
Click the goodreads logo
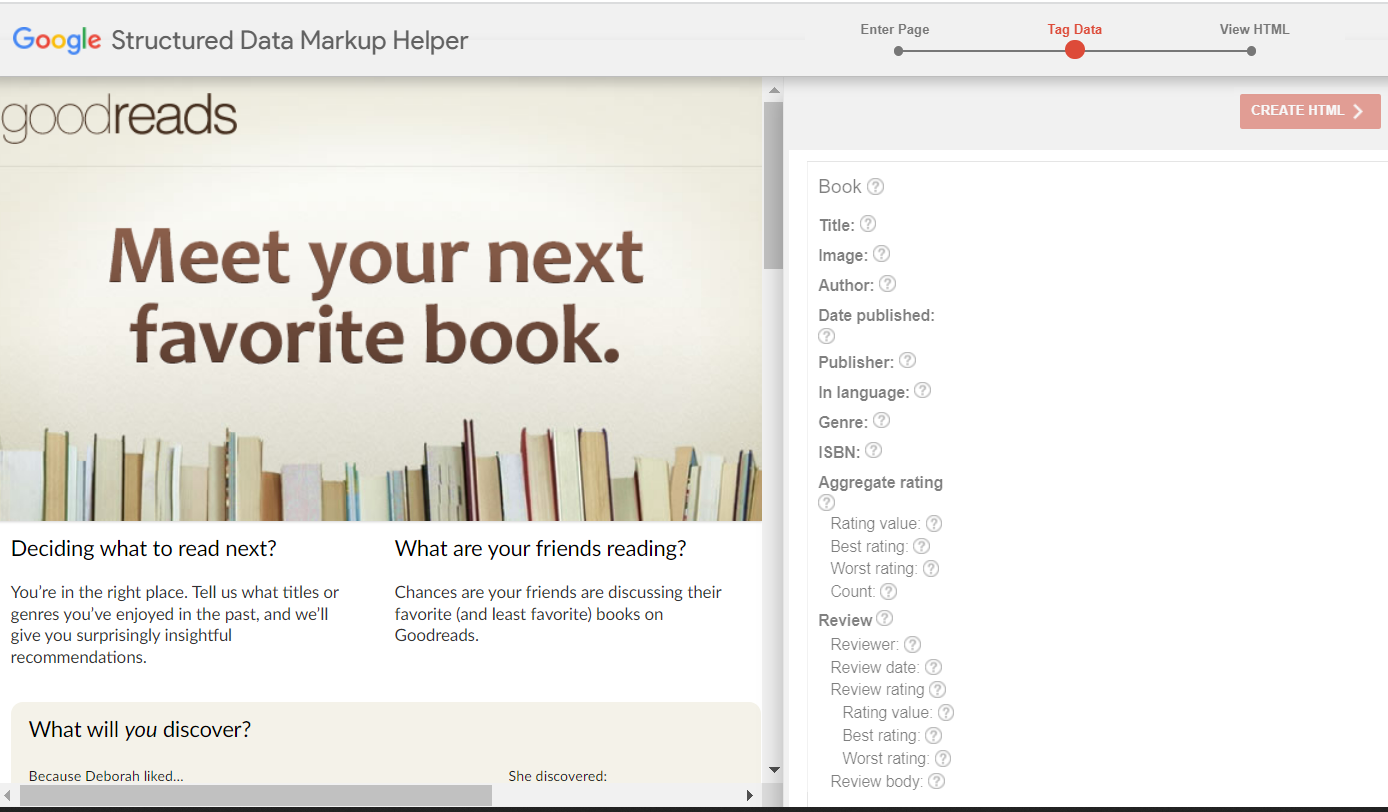tap(119, 118)
